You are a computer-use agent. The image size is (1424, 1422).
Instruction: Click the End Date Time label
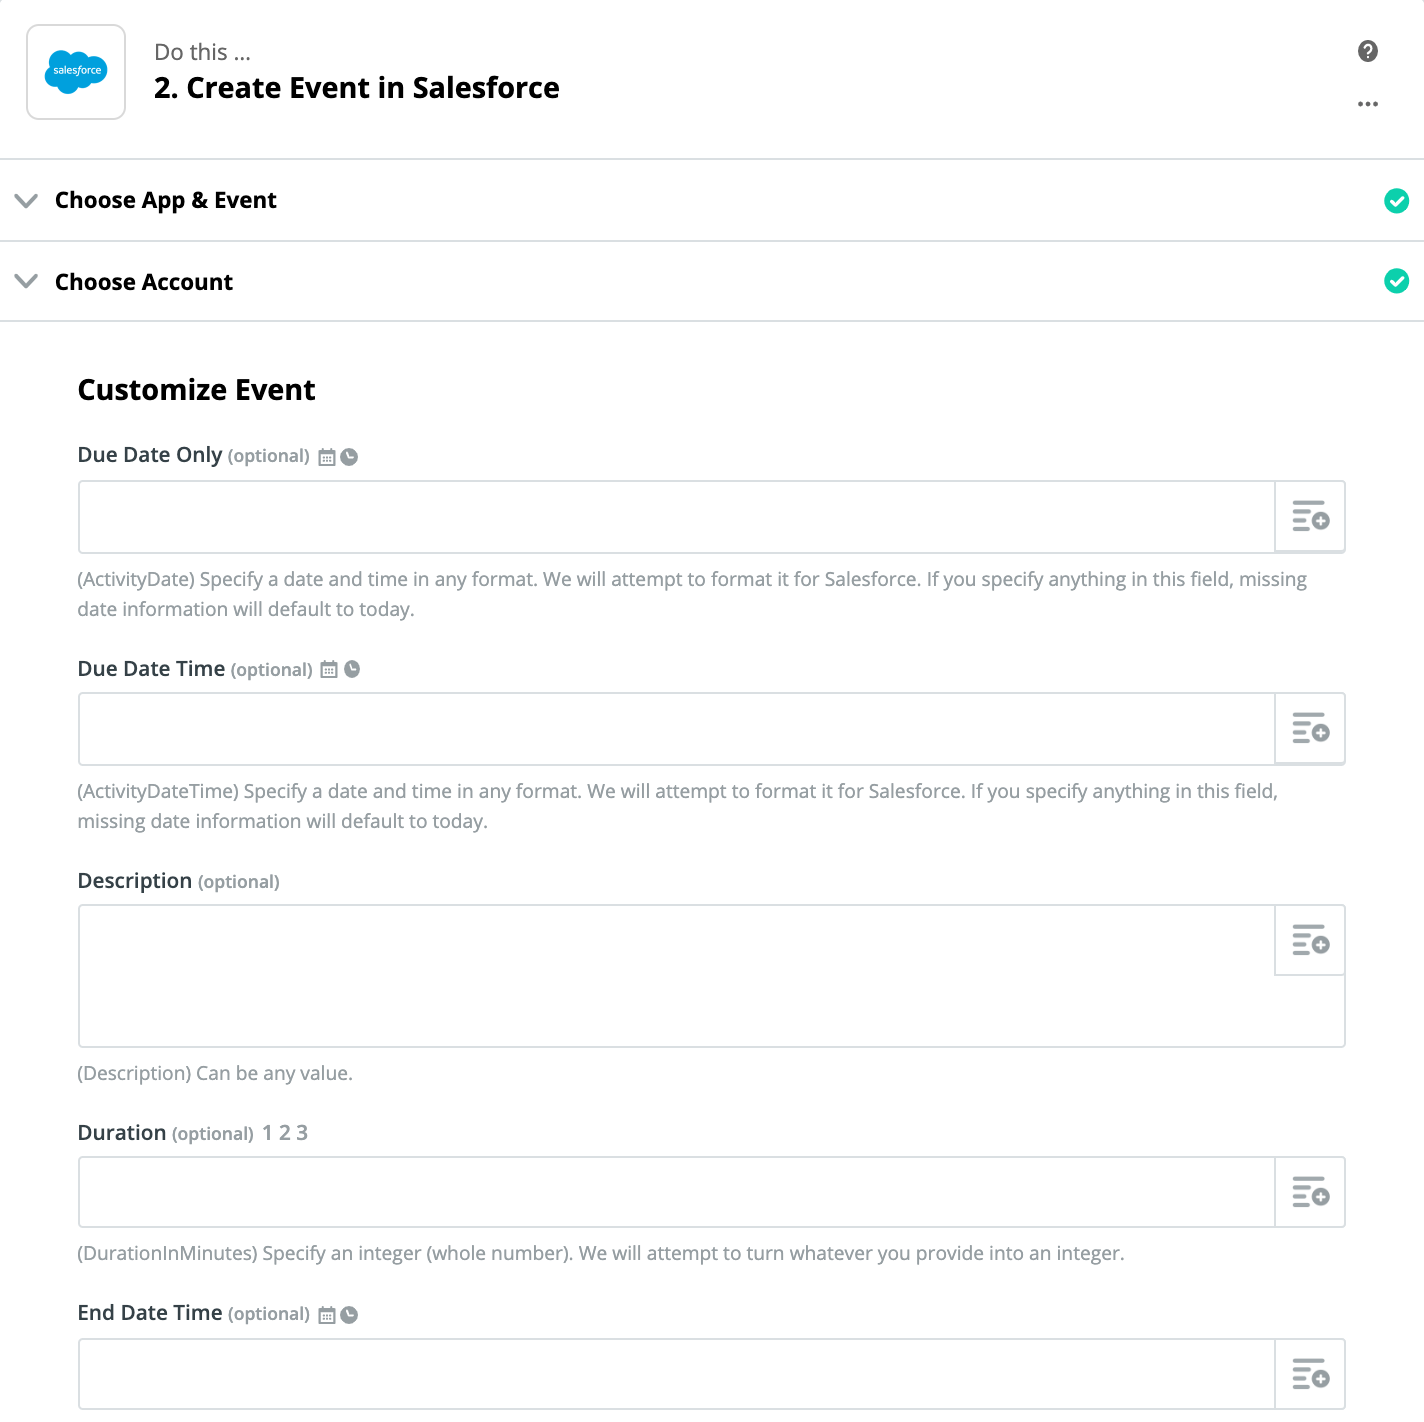coord(150,1313)
